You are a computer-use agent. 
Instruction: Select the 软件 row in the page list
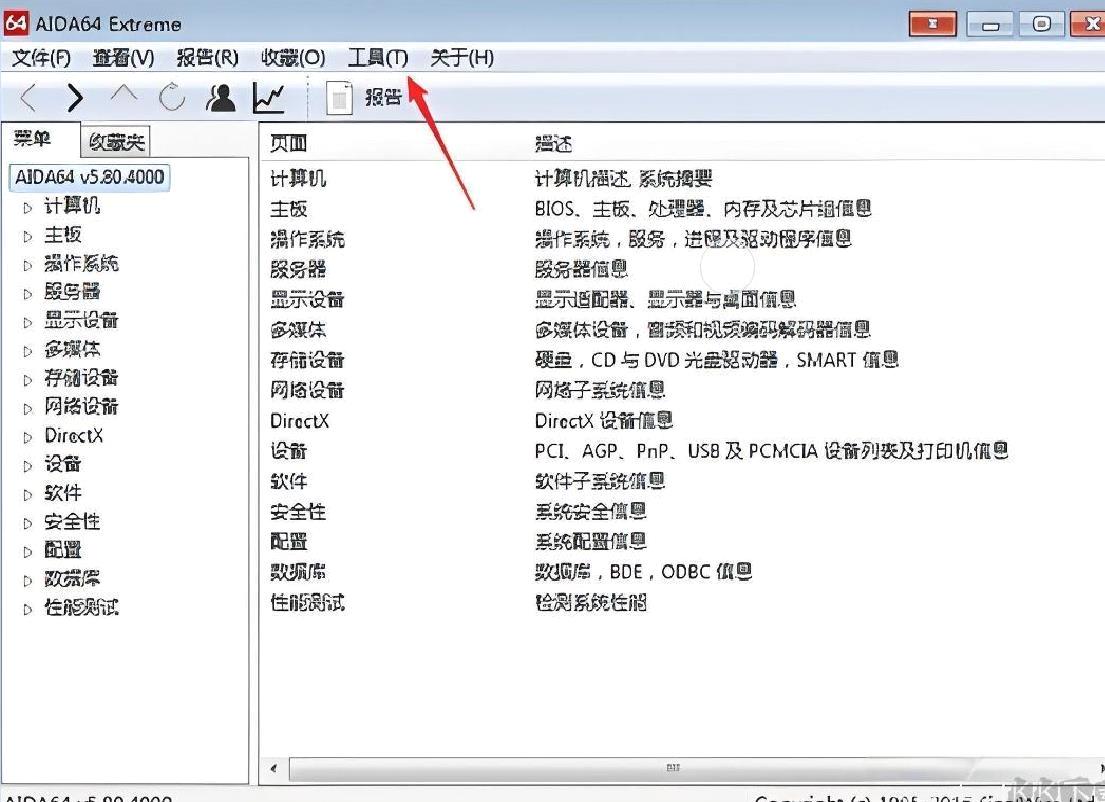289,481
